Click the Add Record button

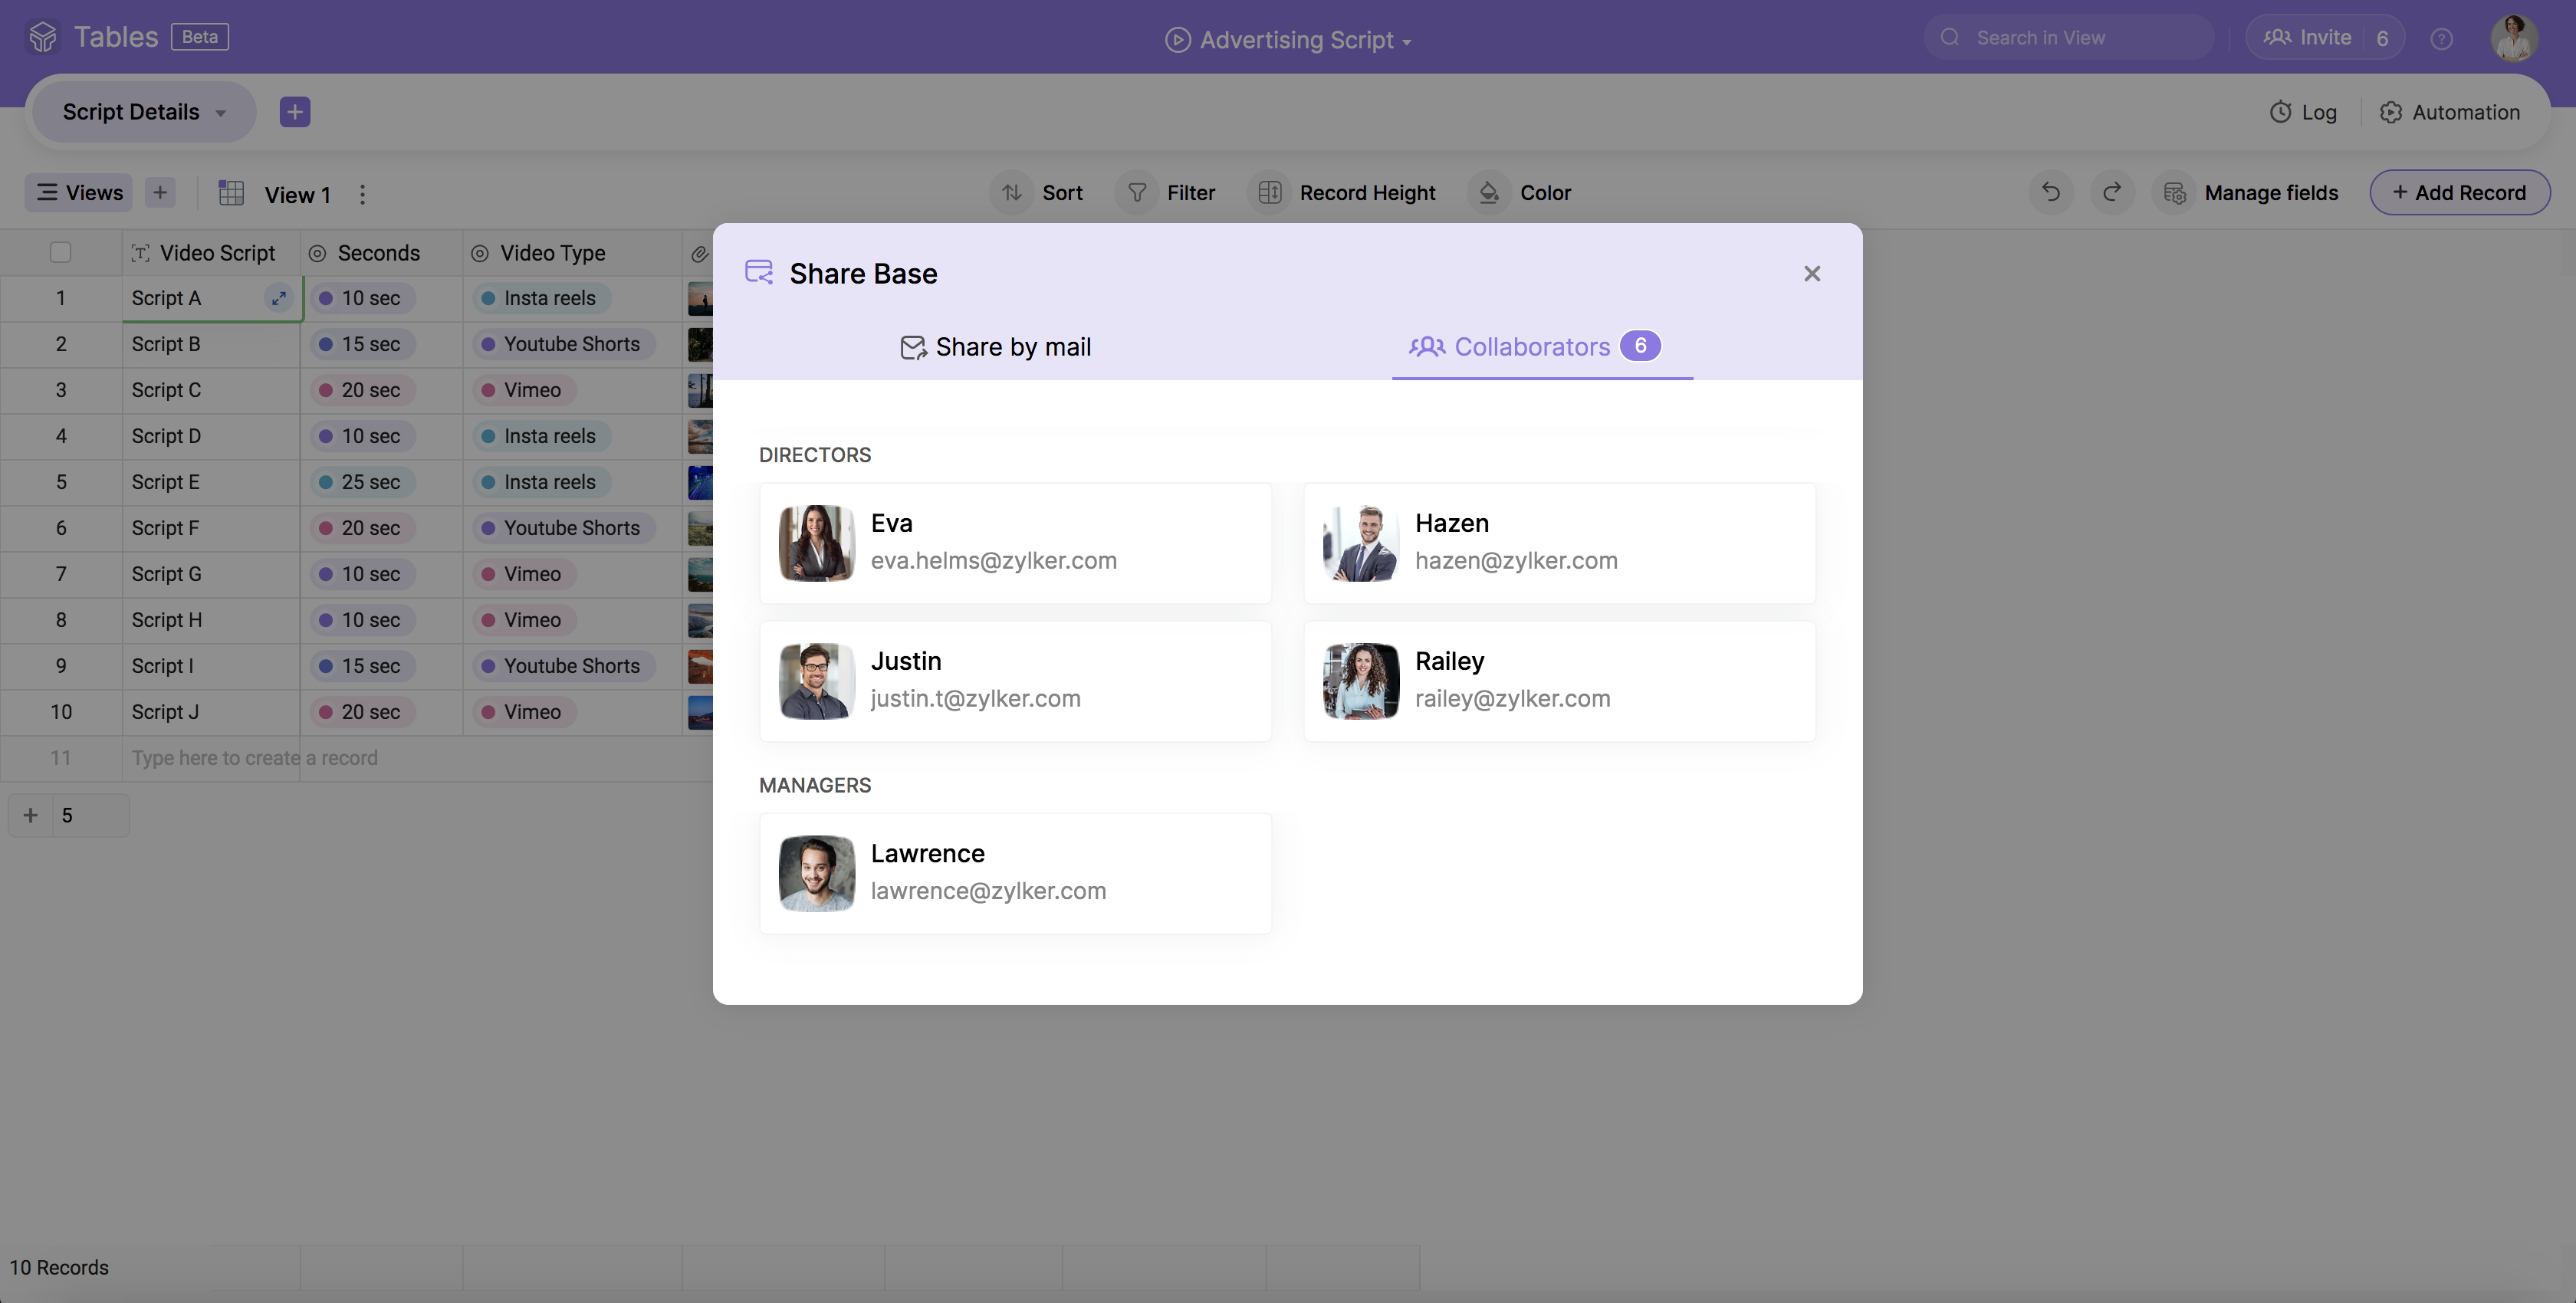pyautogui.click(x=2459, y=192)
